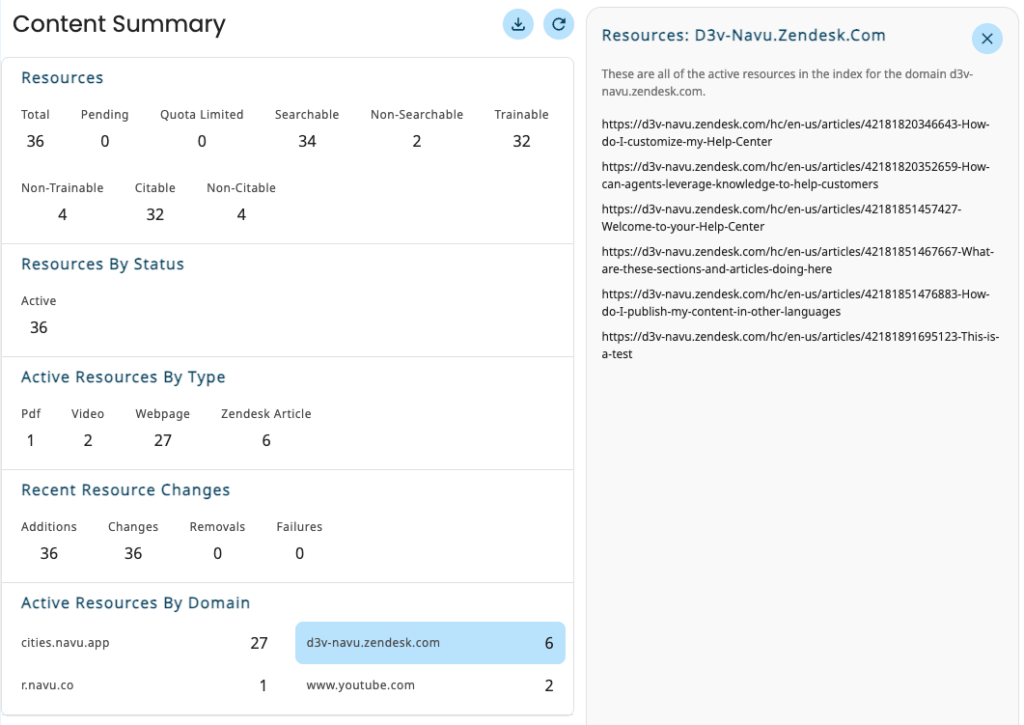Click the Searchable resources count 34

pyautogui.click(x=307, y=141)
